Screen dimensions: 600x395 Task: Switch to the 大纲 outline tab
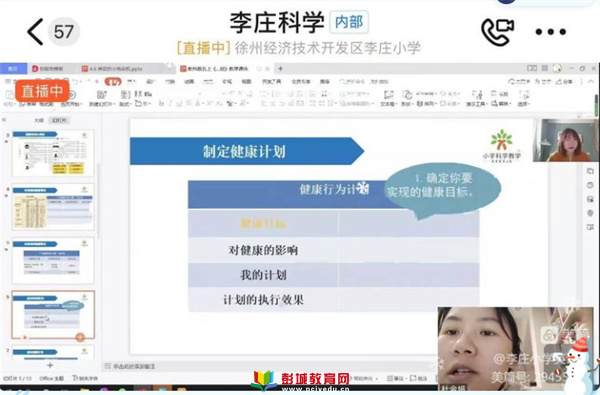click(39, 120)
